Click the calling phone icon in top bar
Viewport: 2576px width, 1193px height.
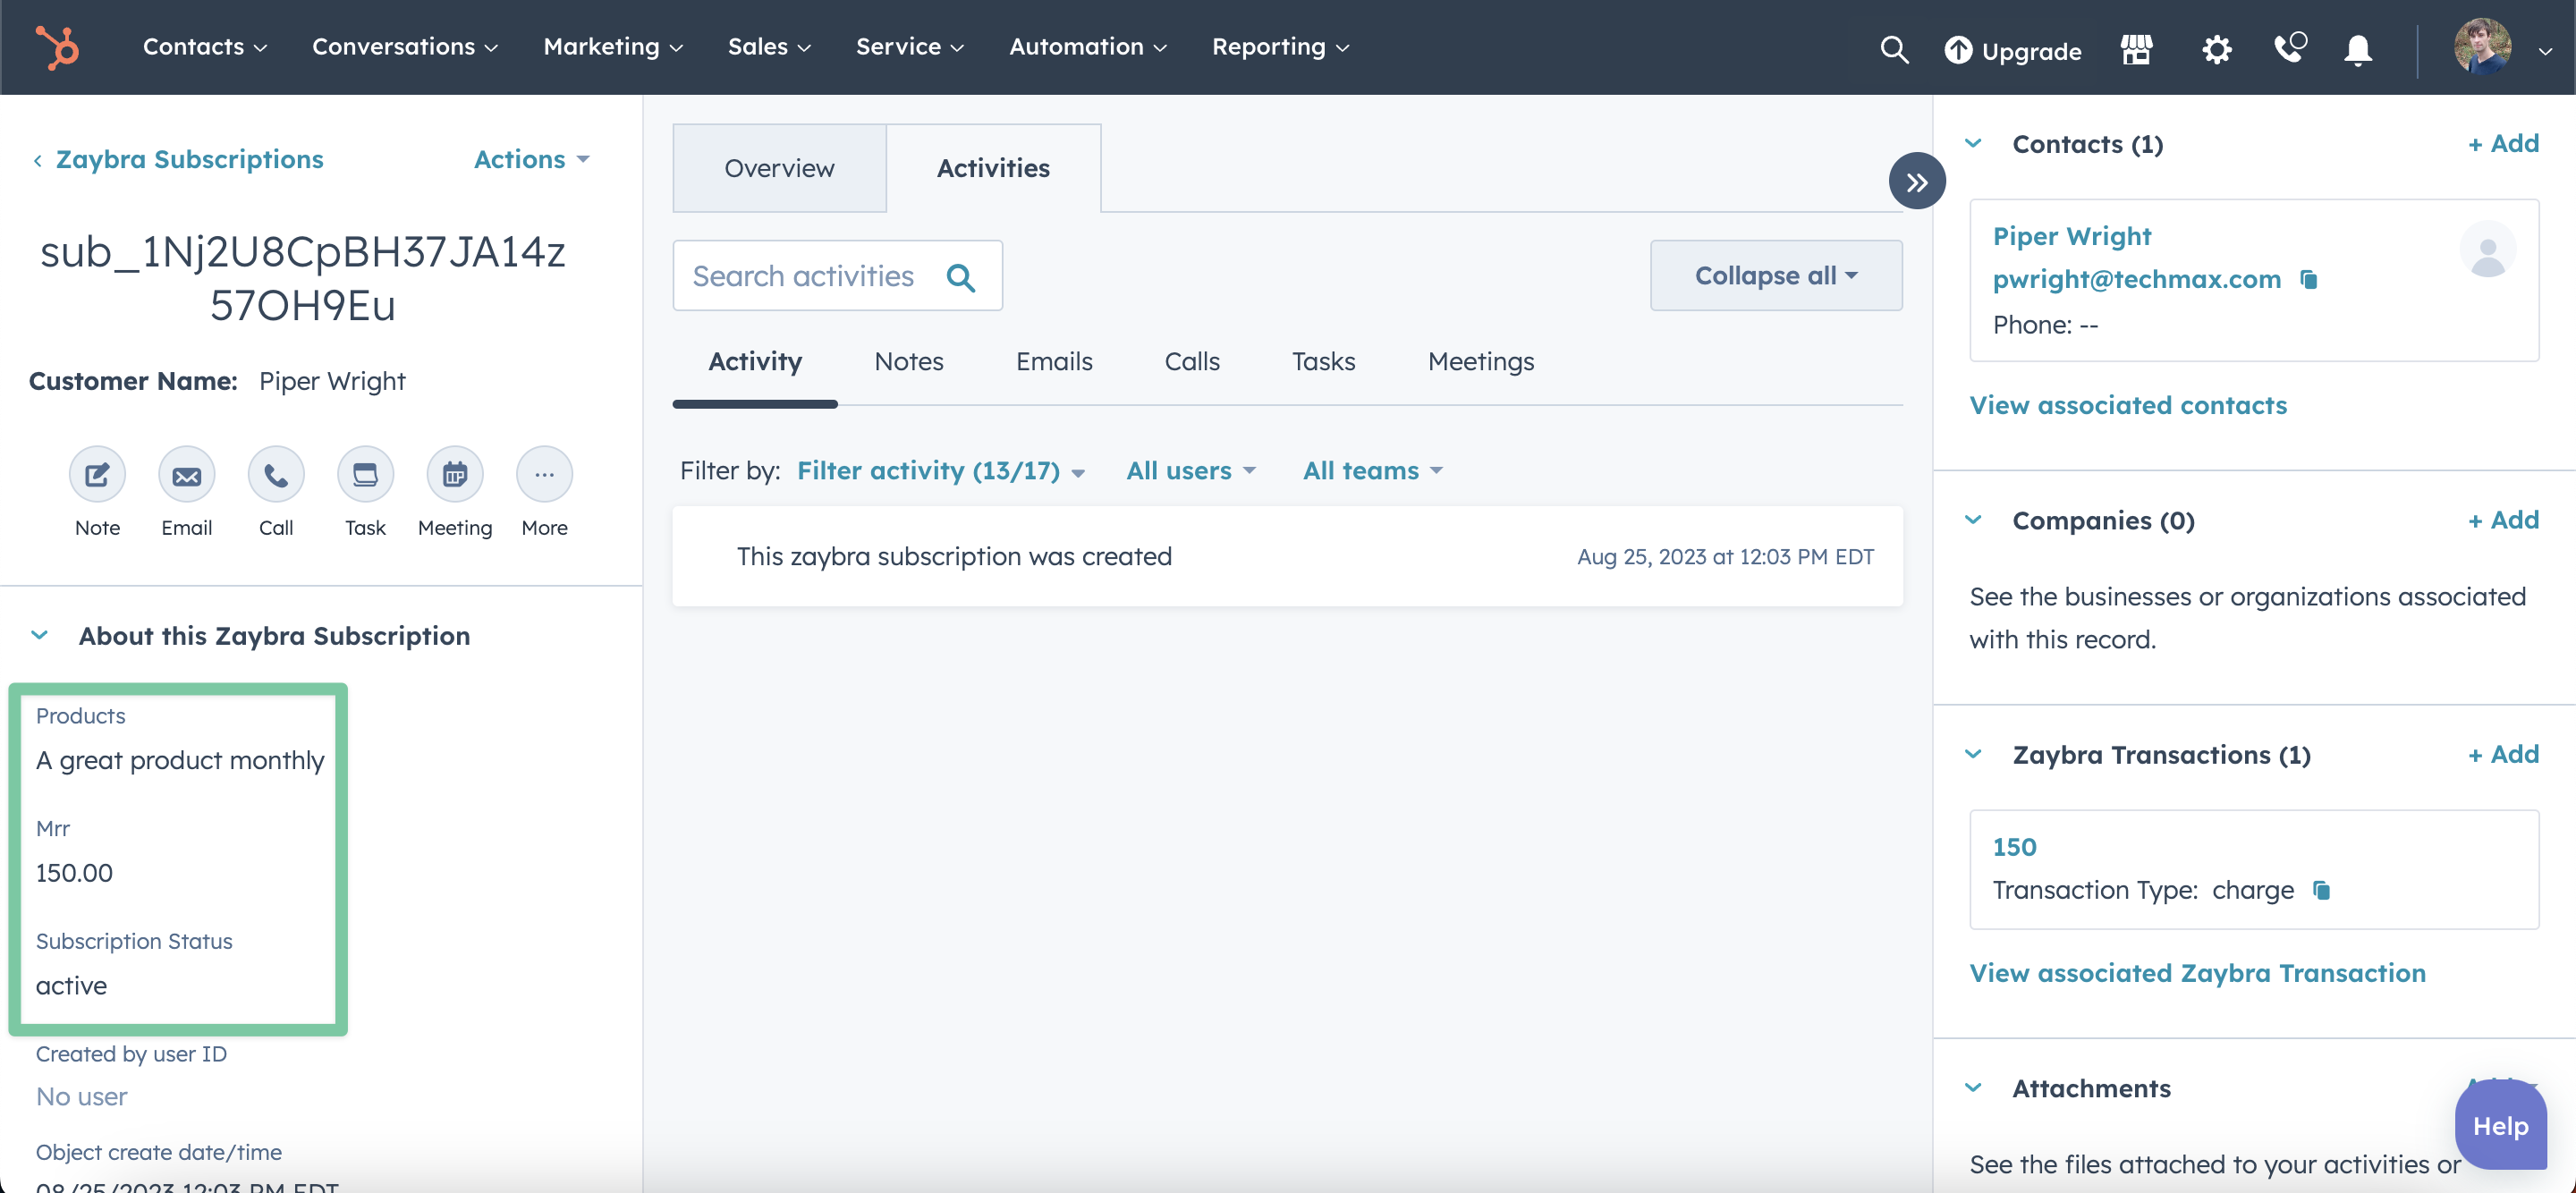pos(2289,48)
